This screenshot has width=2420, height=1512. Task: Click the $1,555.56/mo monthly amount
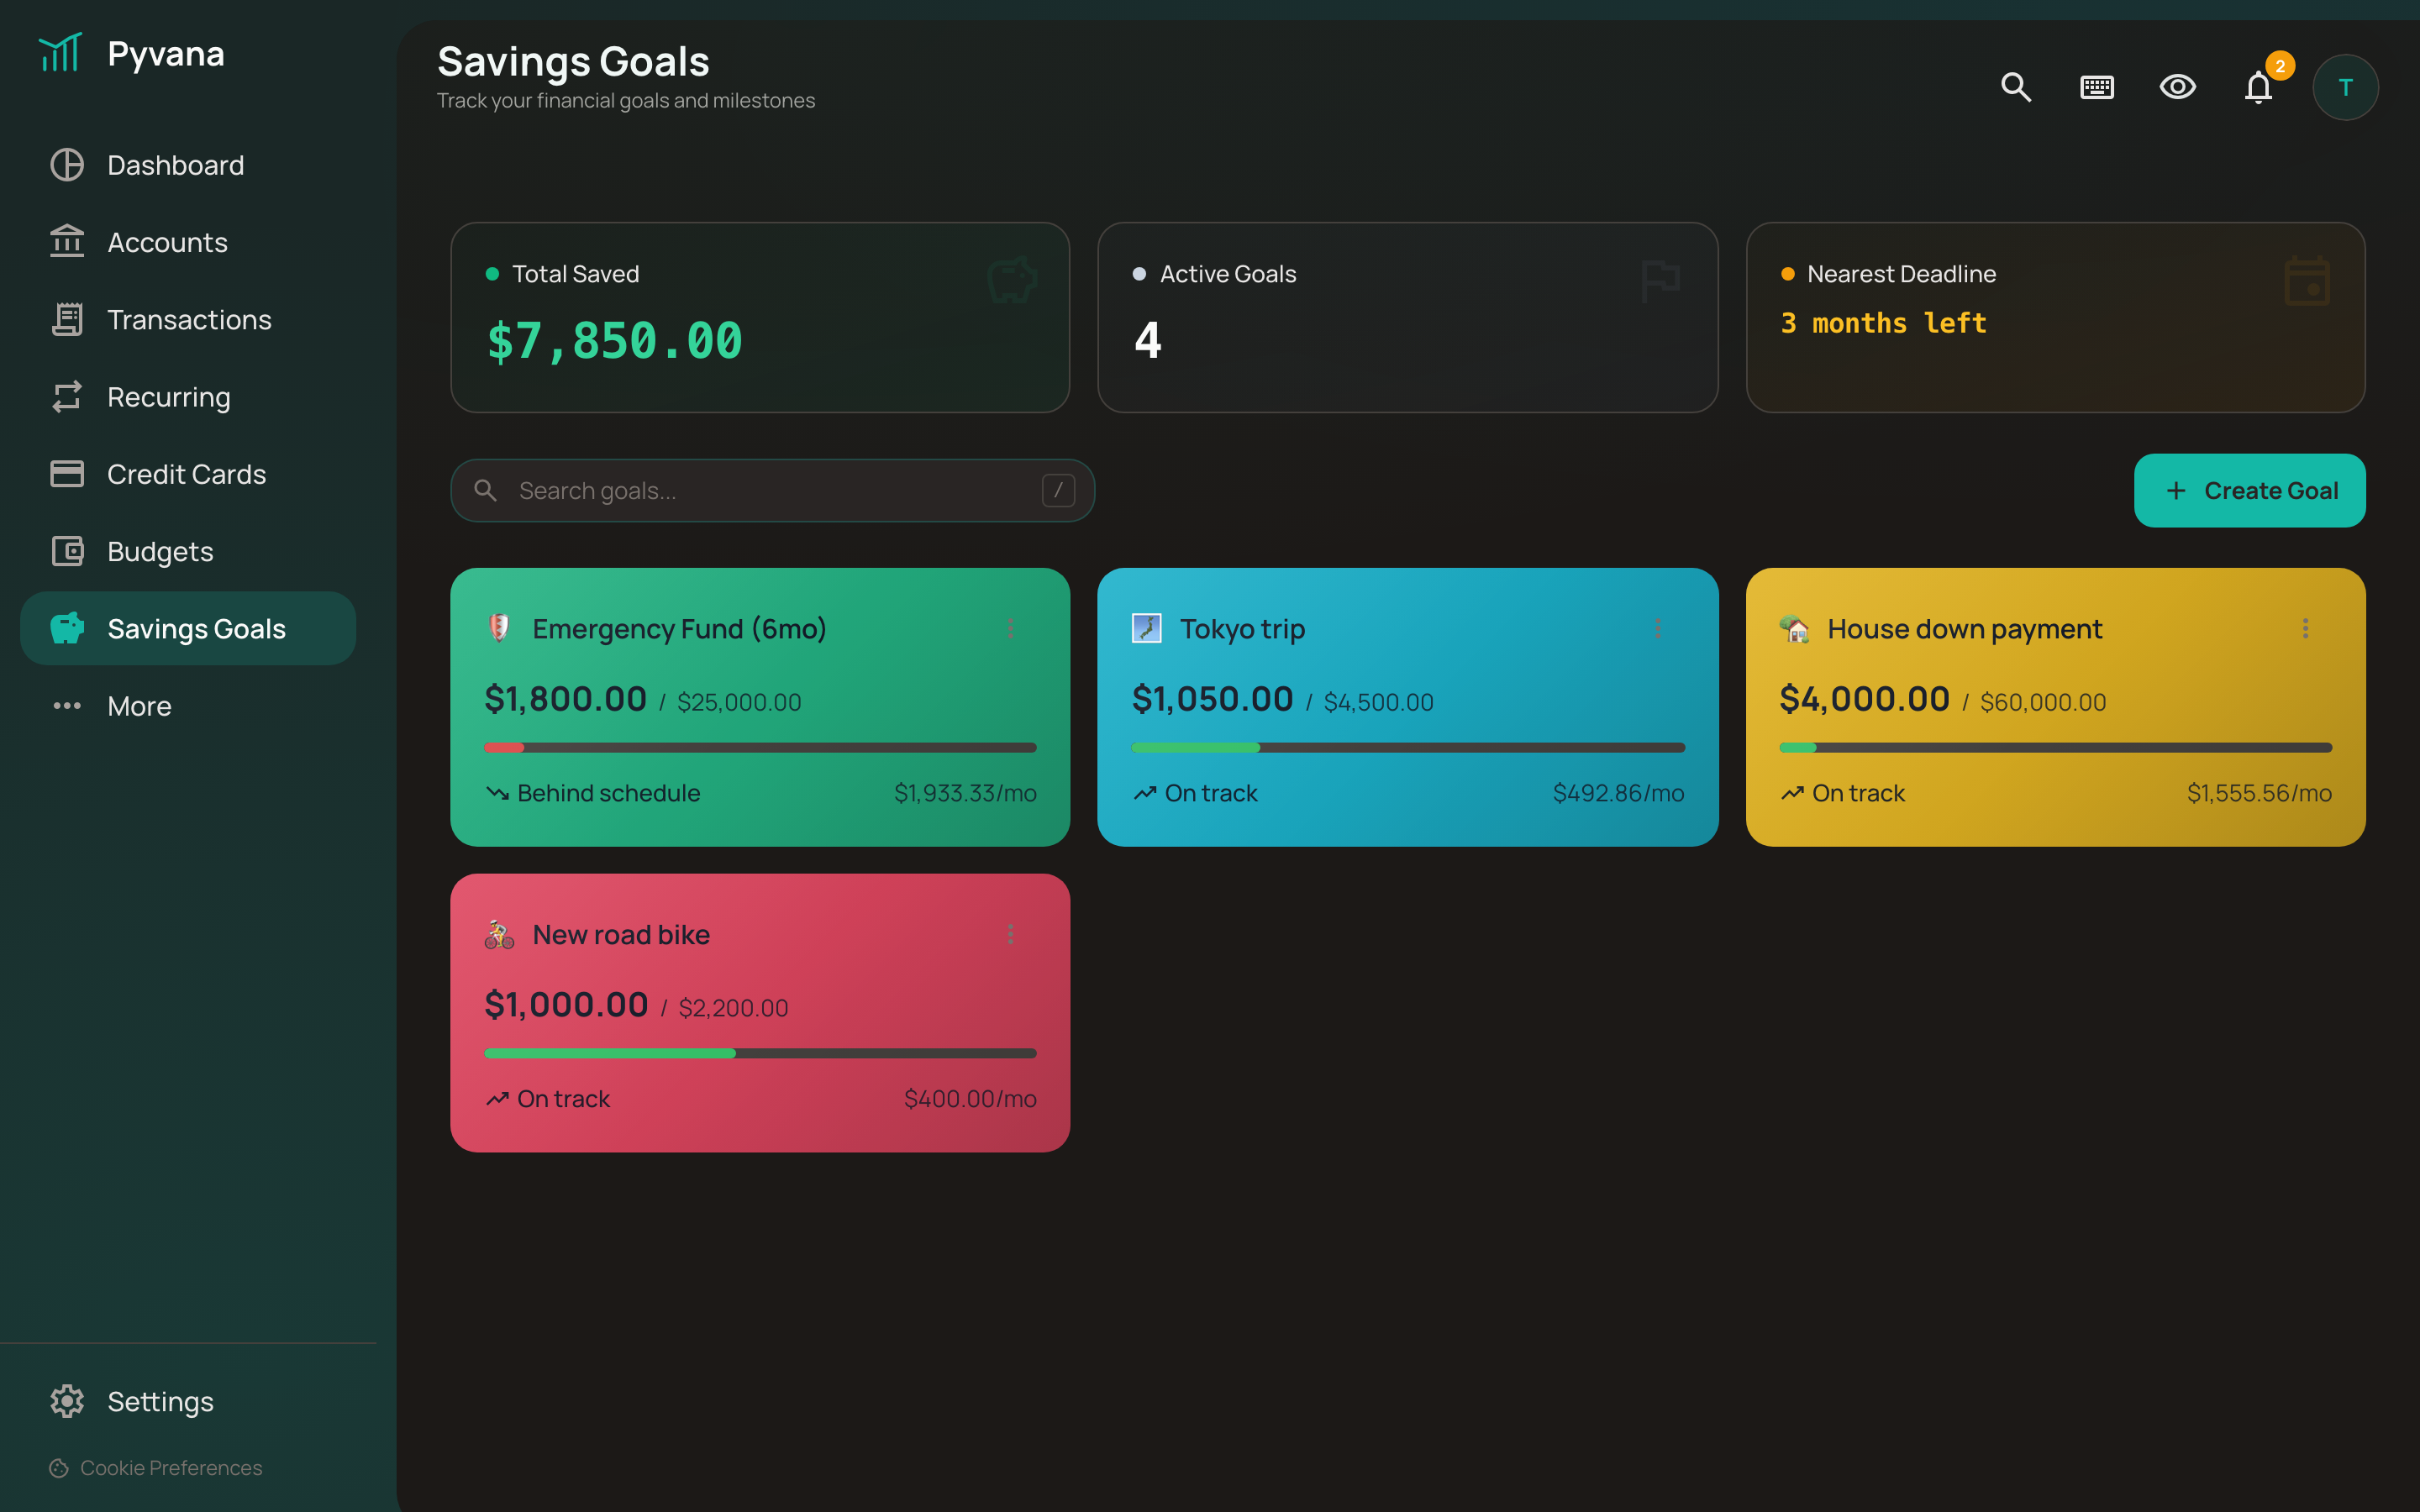(x=2259, y=793)
